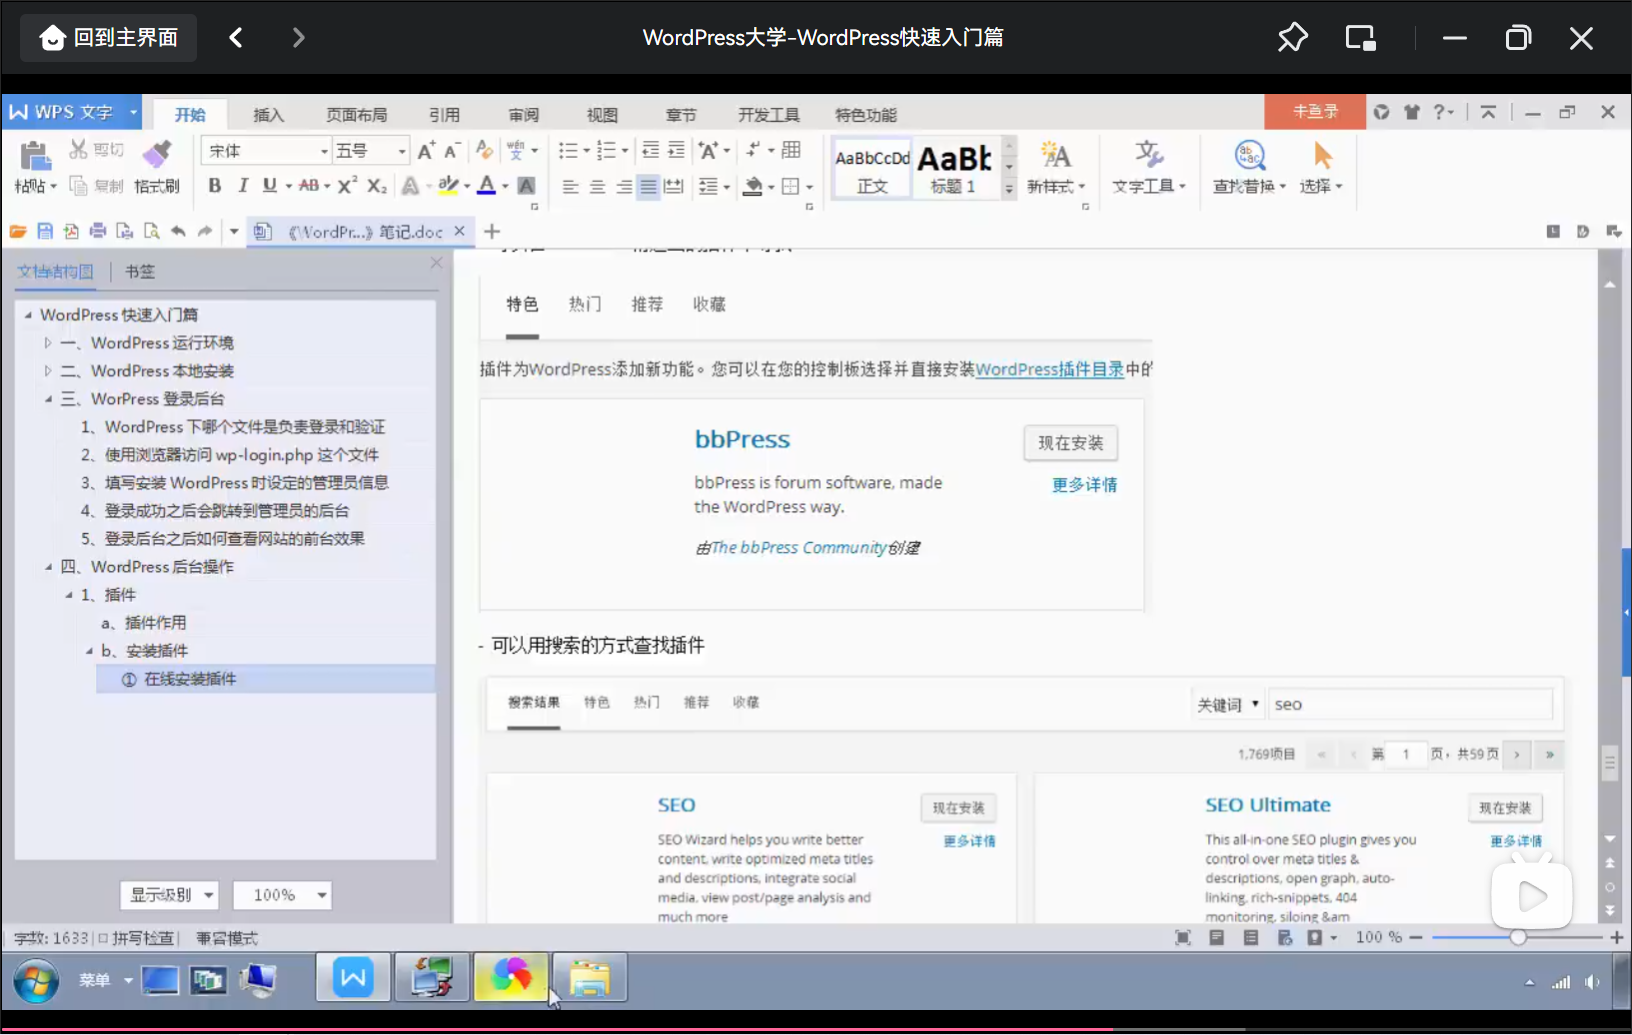Toggle bold formatting
This screenshot has height=1035, width=1632.
coord(214,186)
